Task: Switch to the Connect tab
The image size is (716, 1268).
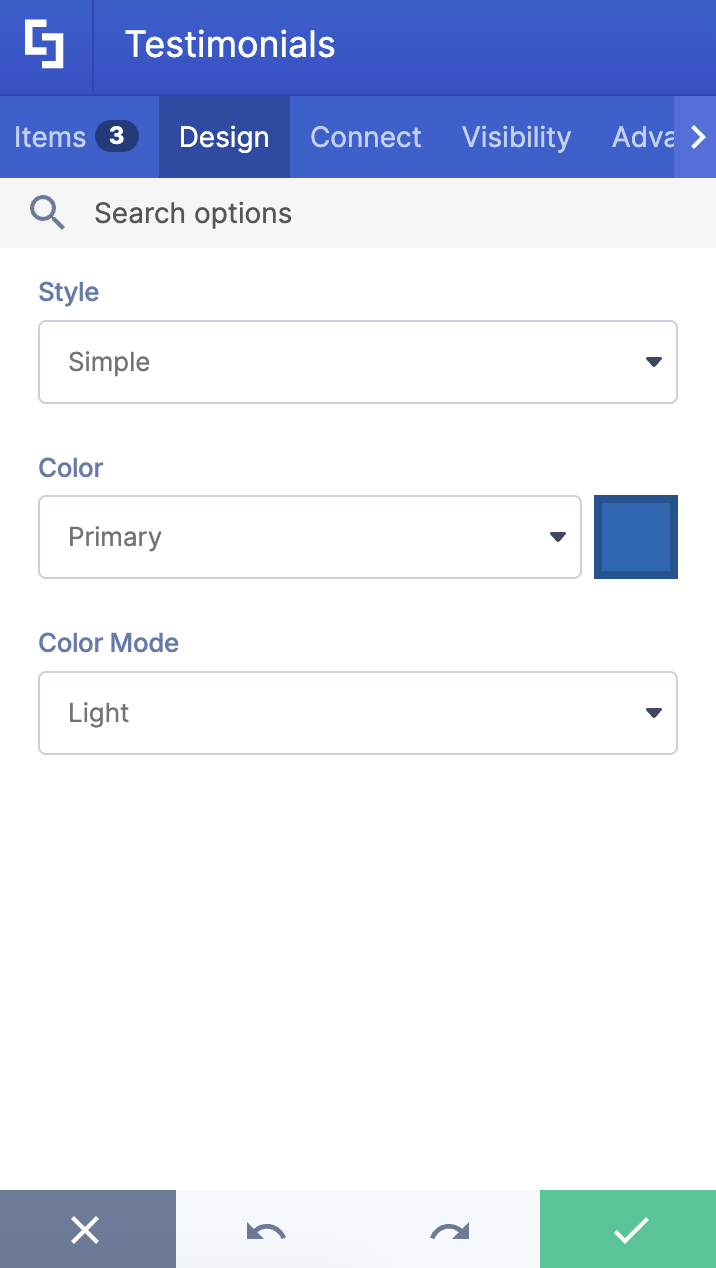Action: [x=365, y=136]
